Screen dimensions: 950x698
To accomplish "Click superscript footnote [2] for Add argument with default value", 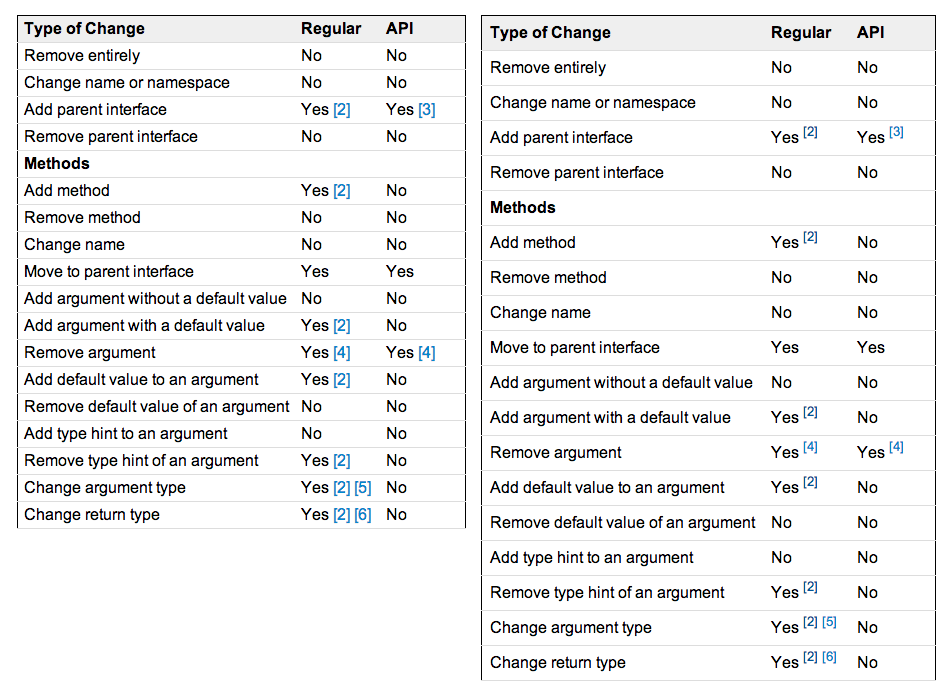I will click(x=810, y=412).
